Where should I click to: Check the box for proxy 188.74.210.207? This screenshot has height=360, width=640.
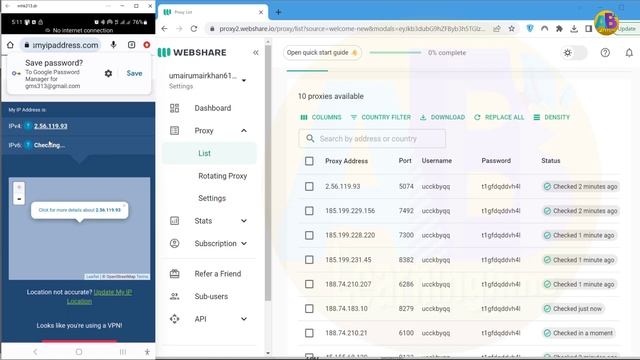tap(309, 284)
